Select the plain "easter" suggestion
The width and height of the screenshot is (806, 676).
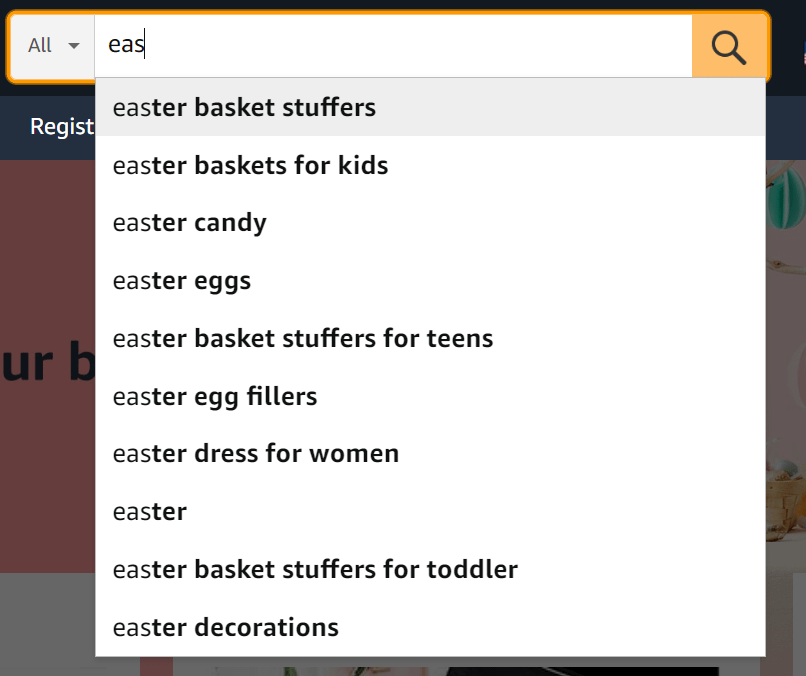point(149,511)
